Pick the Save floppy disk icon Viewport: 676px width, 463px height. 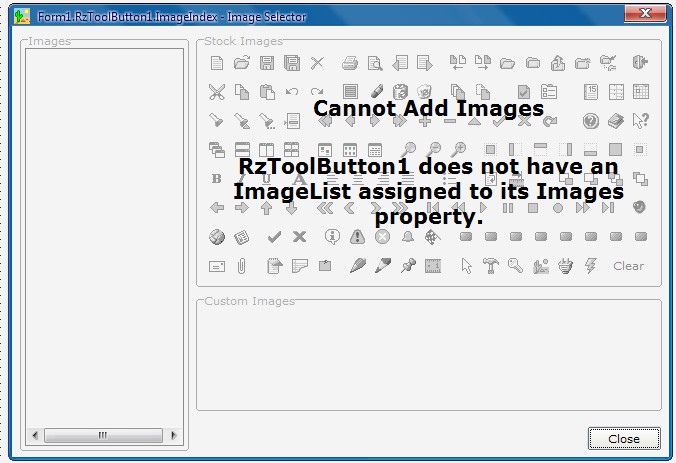click(267, 63)
